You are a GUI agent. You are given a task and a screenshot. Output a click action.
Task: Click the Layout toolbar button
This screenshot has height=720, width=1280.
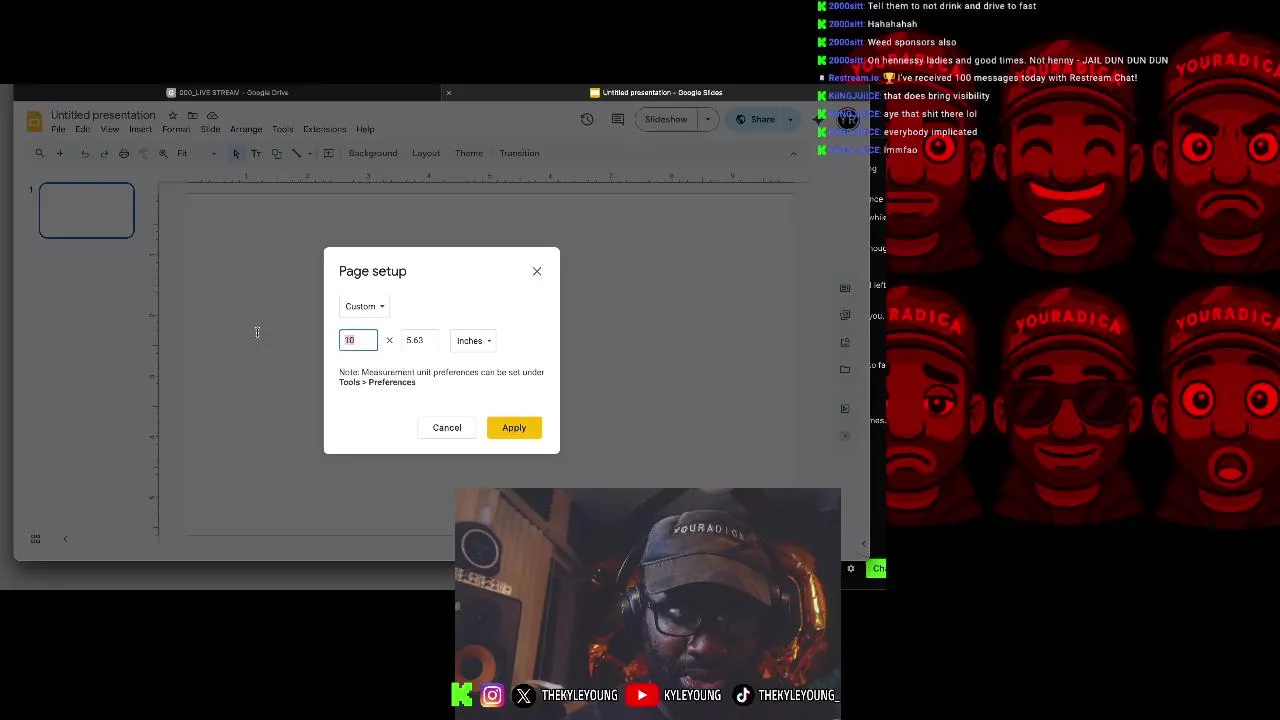click(x=426, y=153)
